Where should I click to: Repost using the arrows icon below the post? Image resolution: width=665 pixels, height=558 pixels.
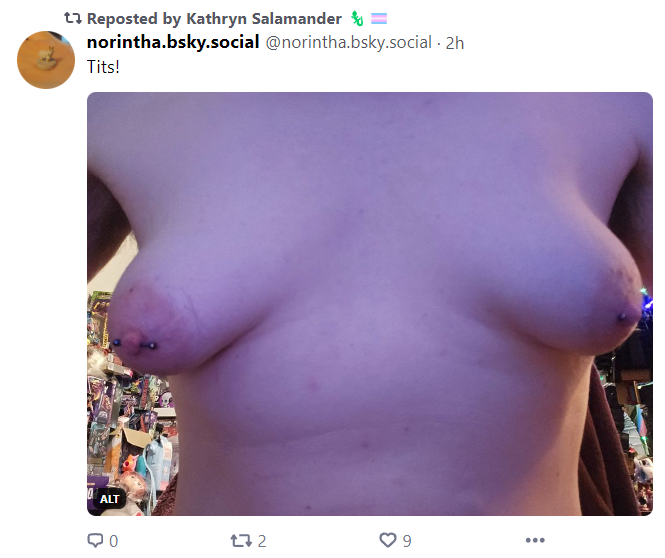pos(241,541)
